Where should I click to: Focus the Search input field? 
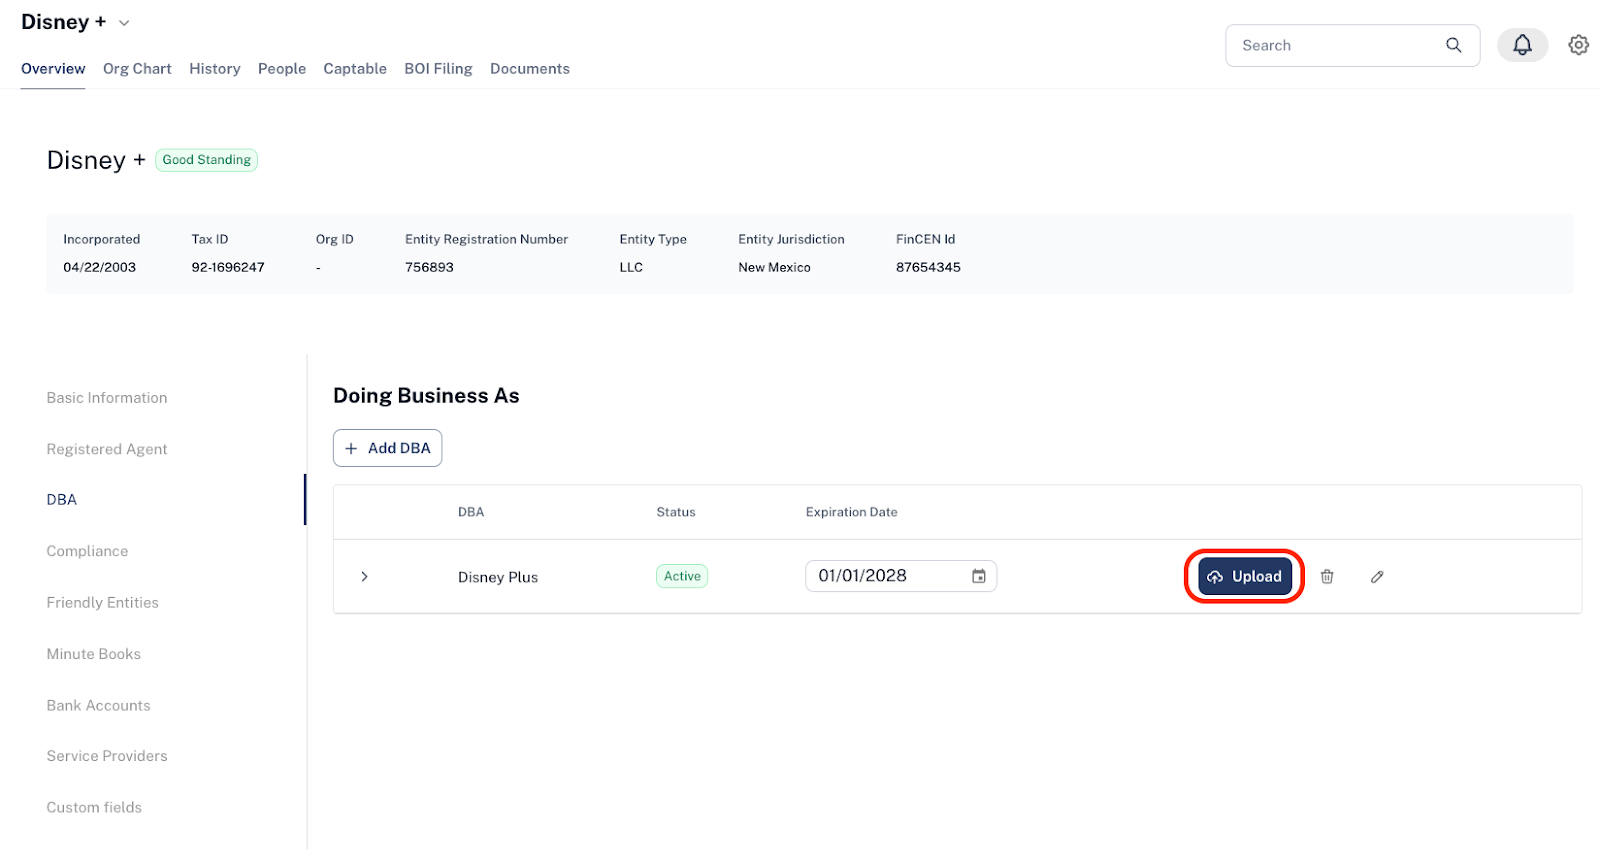click(1353, 45)
